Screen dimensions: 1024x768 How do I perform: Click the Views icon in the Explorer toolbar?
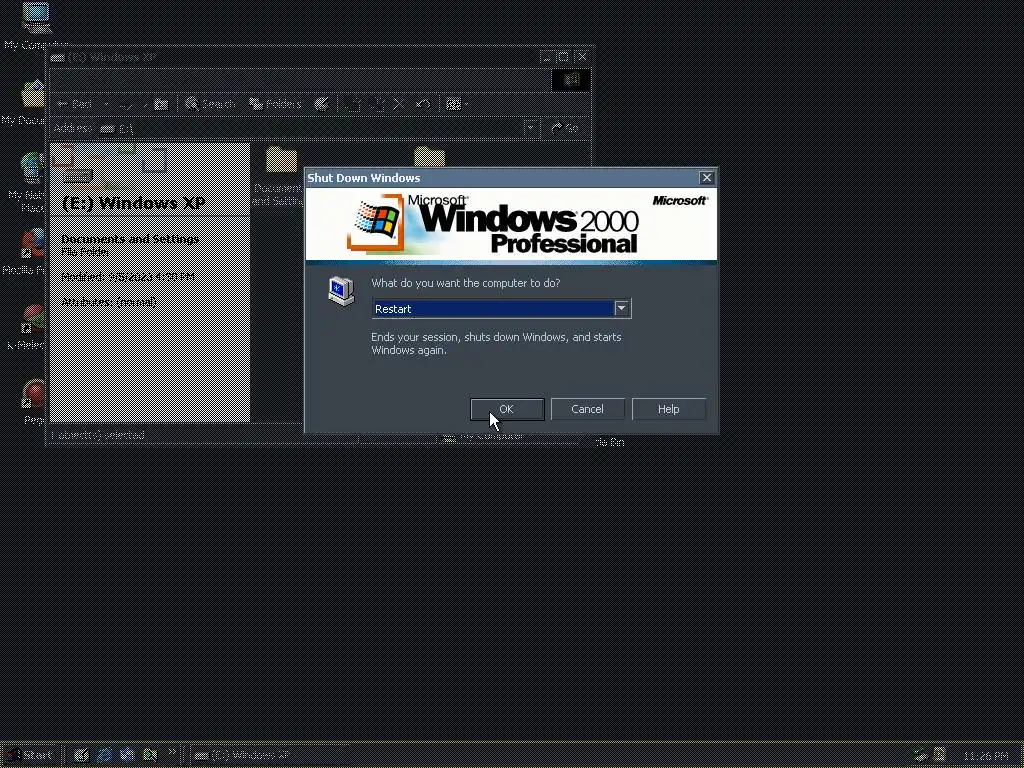tap(453, 104)
